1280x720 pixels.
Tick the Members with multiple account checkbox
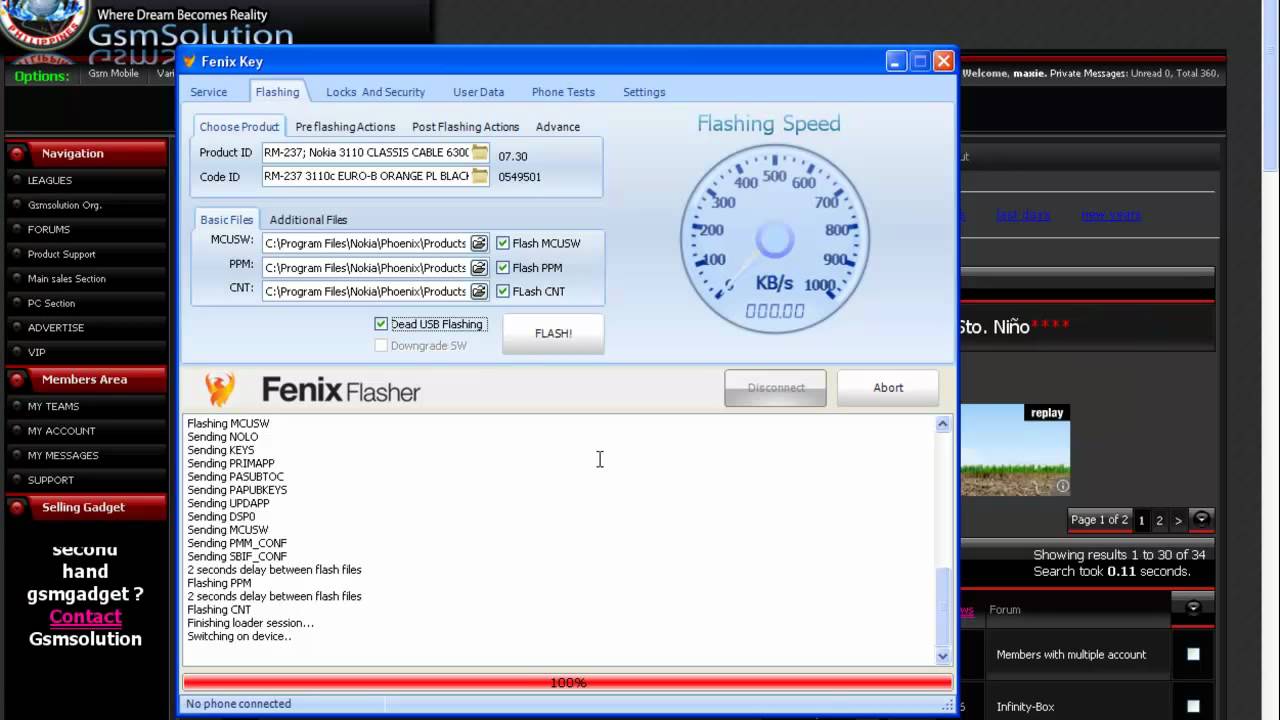1193,654
